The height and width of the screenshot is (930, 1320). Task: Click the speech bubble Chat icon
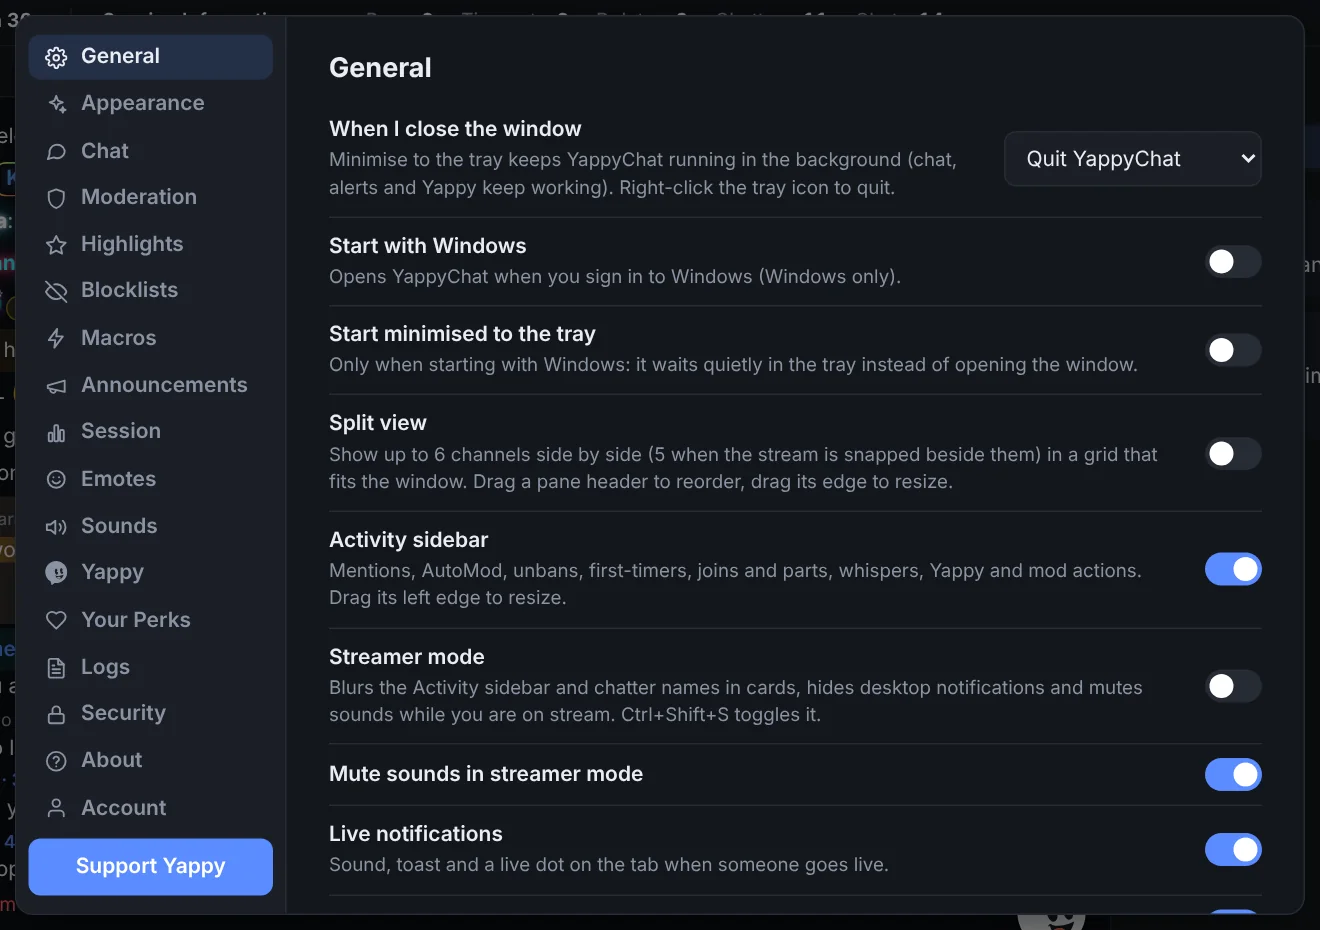click(57, 151)
